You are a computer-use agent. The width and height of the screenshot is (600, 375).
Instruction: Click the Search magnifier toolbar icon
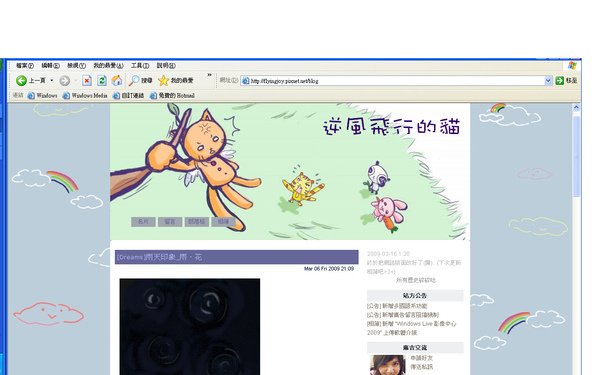tap(134, 80)
